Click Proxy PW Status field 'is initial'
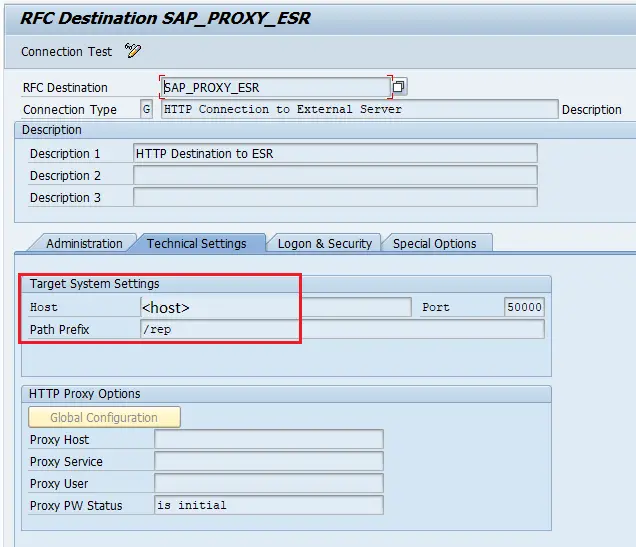The width and height of the screenshot is (636, 547). pos(269,505)
